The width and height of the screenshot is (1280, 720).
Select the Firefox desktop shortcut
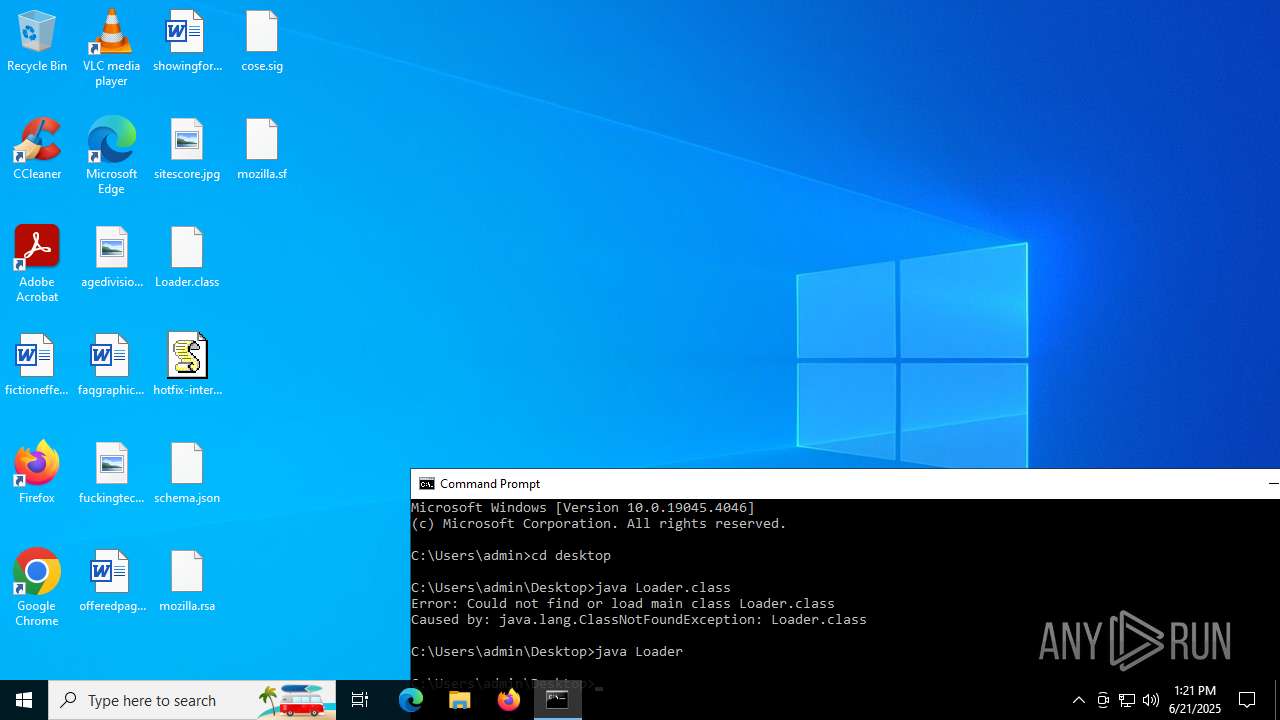click(x=37, y=474)
